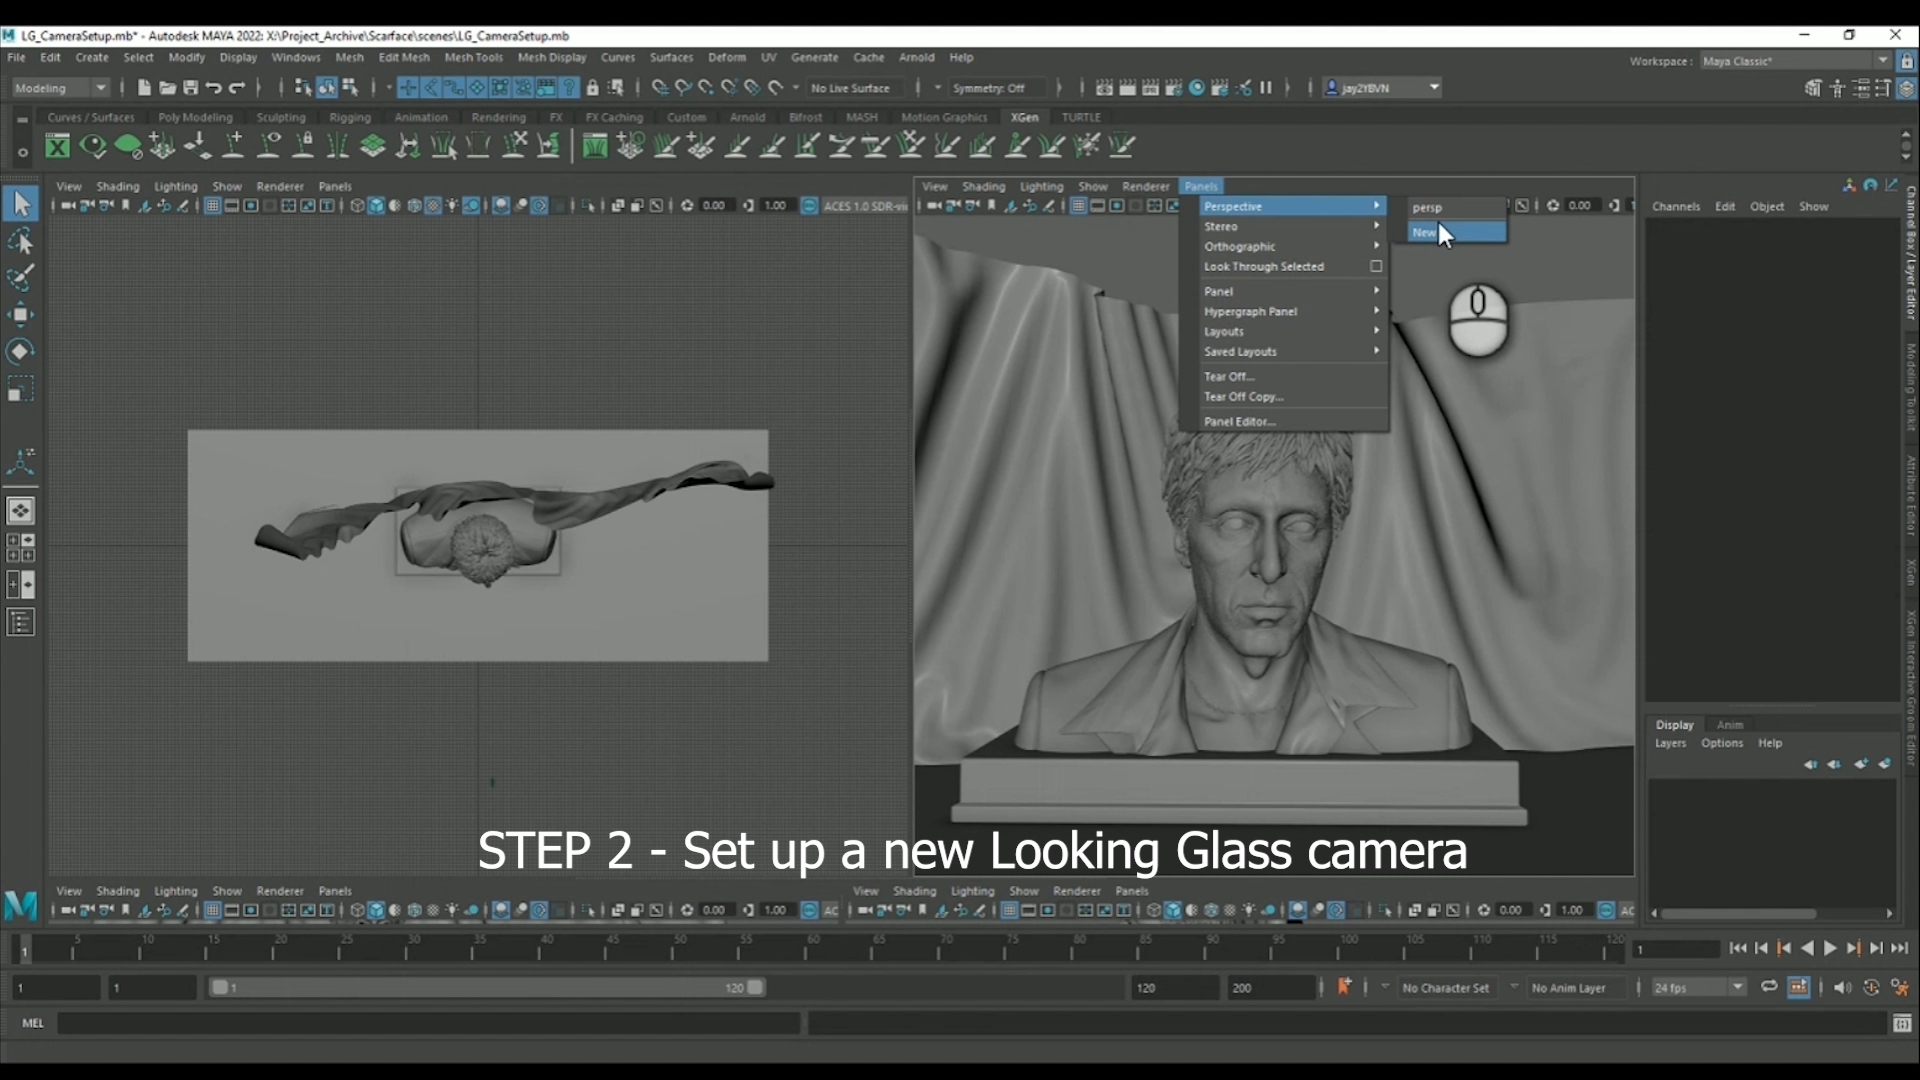Open the Outliner toggle in sidebar
The image size is (1920, 1080).
[20, 623]
